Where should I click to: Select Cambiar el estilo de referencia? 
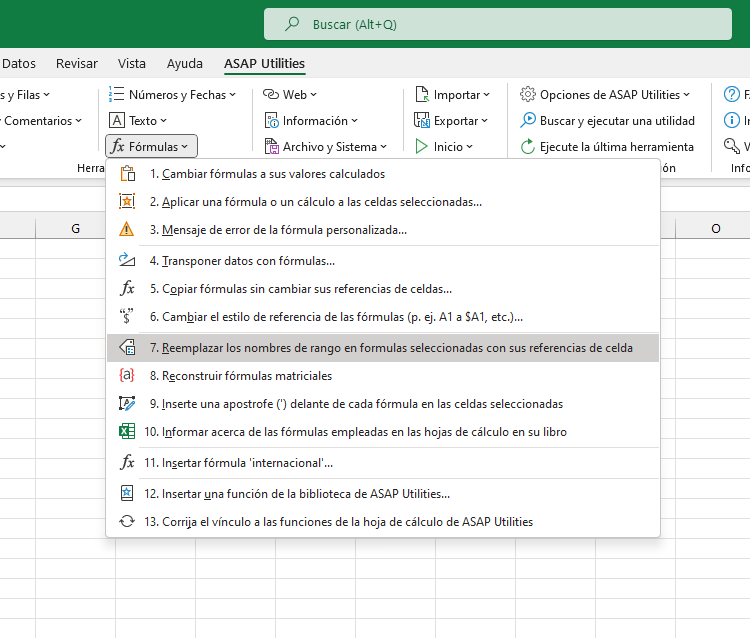tap(383, 317)
